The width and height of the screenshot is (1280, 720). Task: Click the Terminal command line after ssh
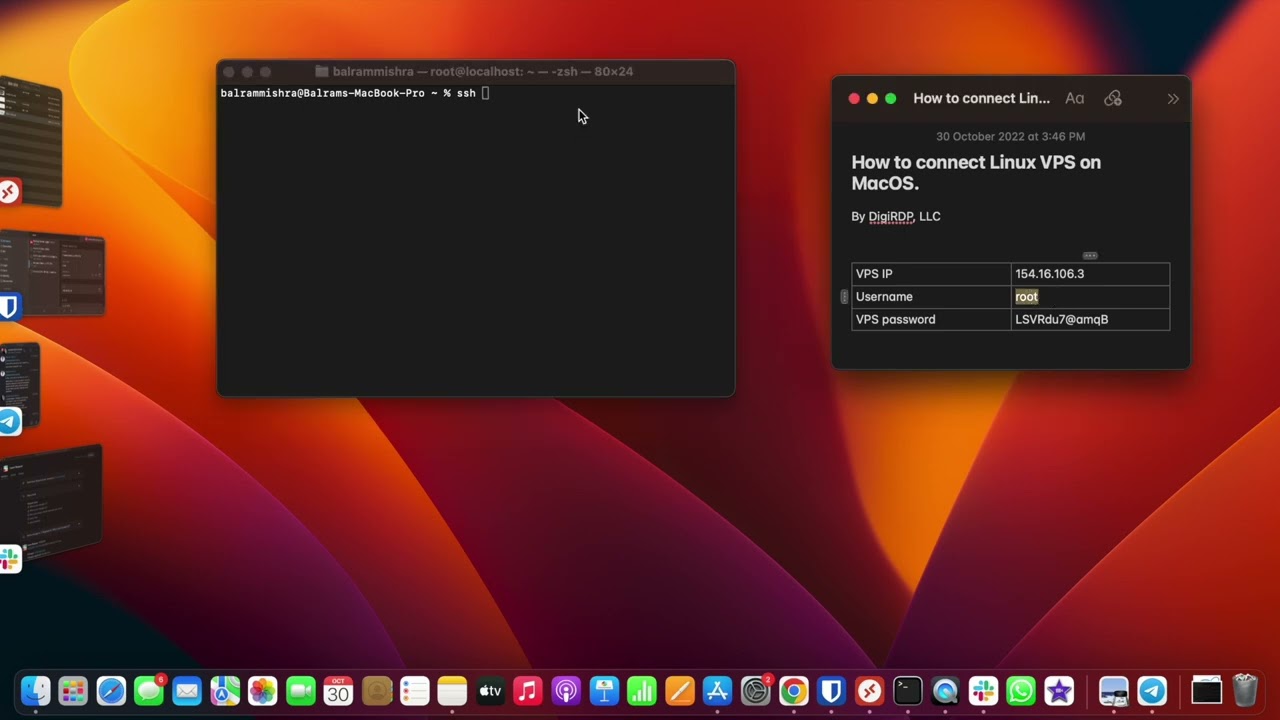click(485, 93)
